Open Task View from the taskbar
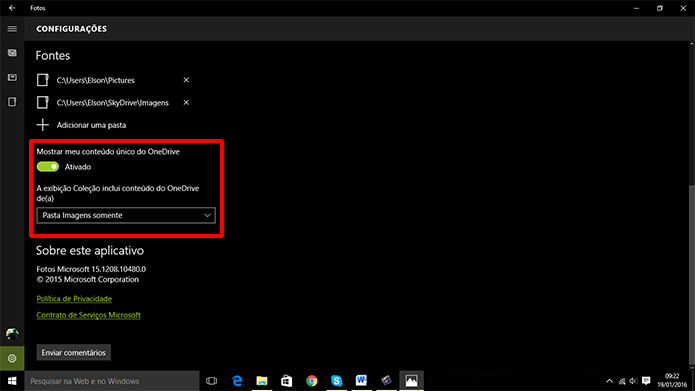 pyautogui.click(x=212, y=381)
